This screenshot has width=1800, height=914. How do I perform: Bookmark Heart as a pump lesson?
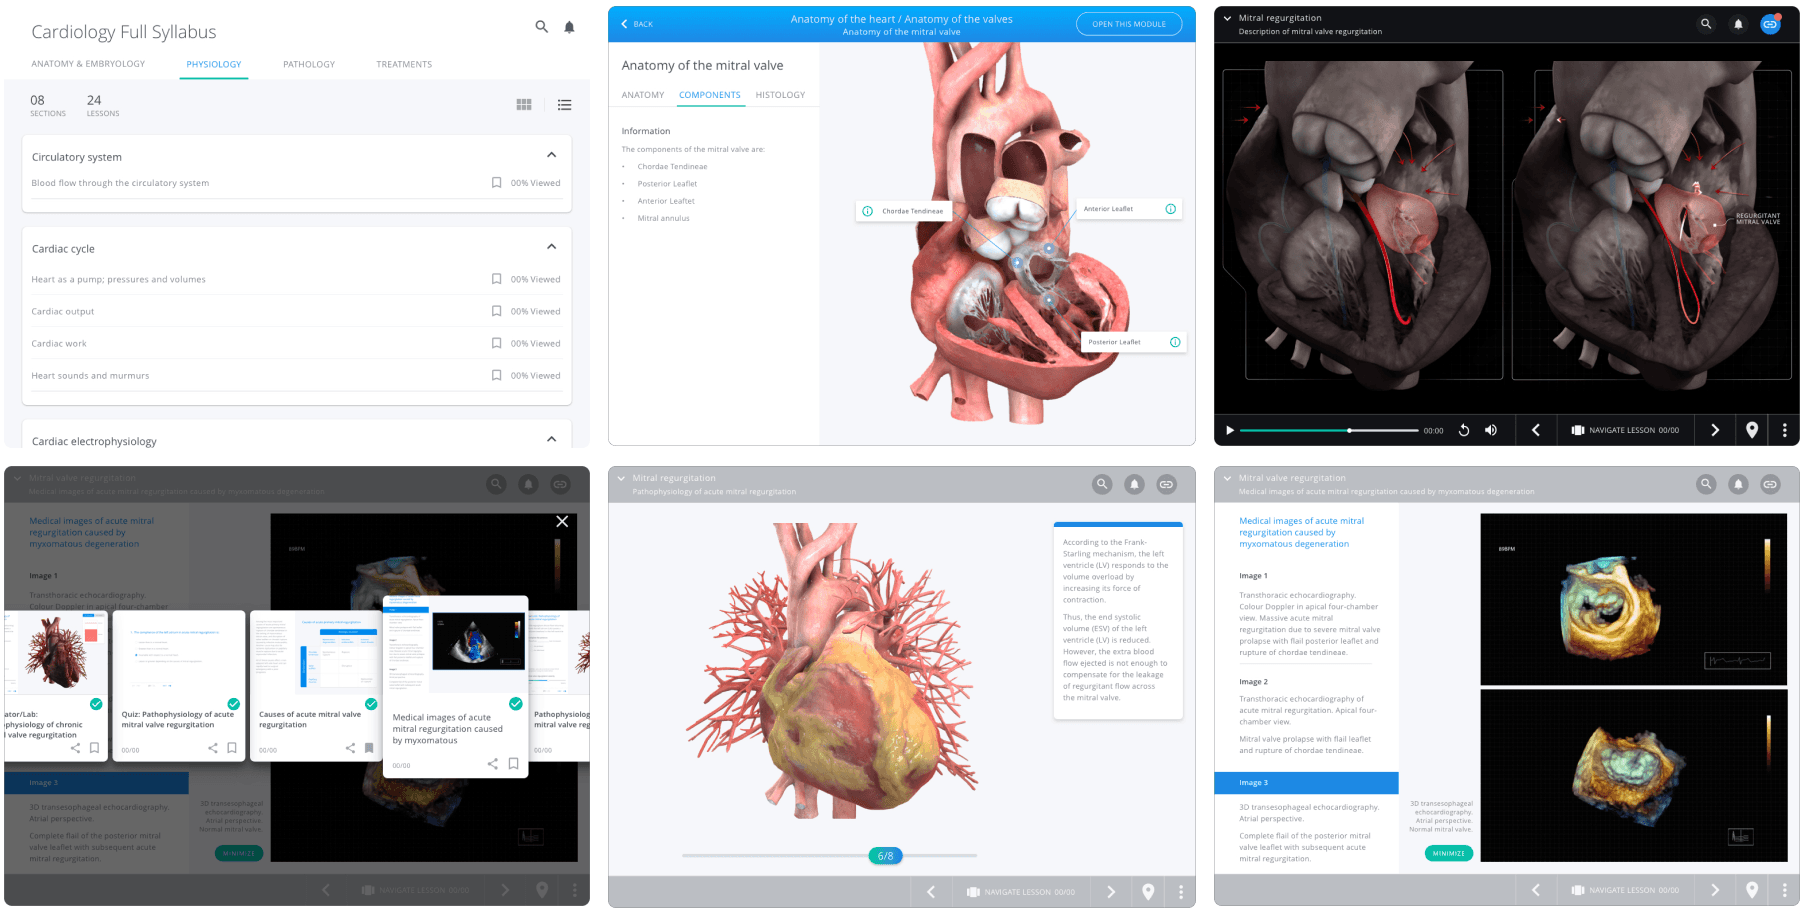(x=497, y=279)
